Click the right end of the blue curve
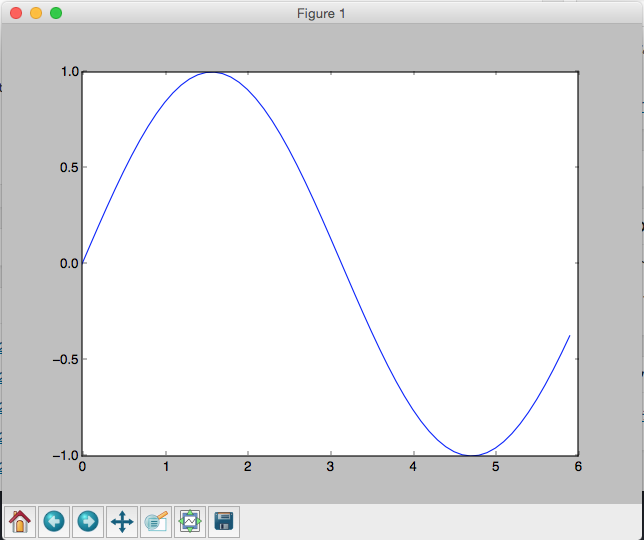 (569, 336)
